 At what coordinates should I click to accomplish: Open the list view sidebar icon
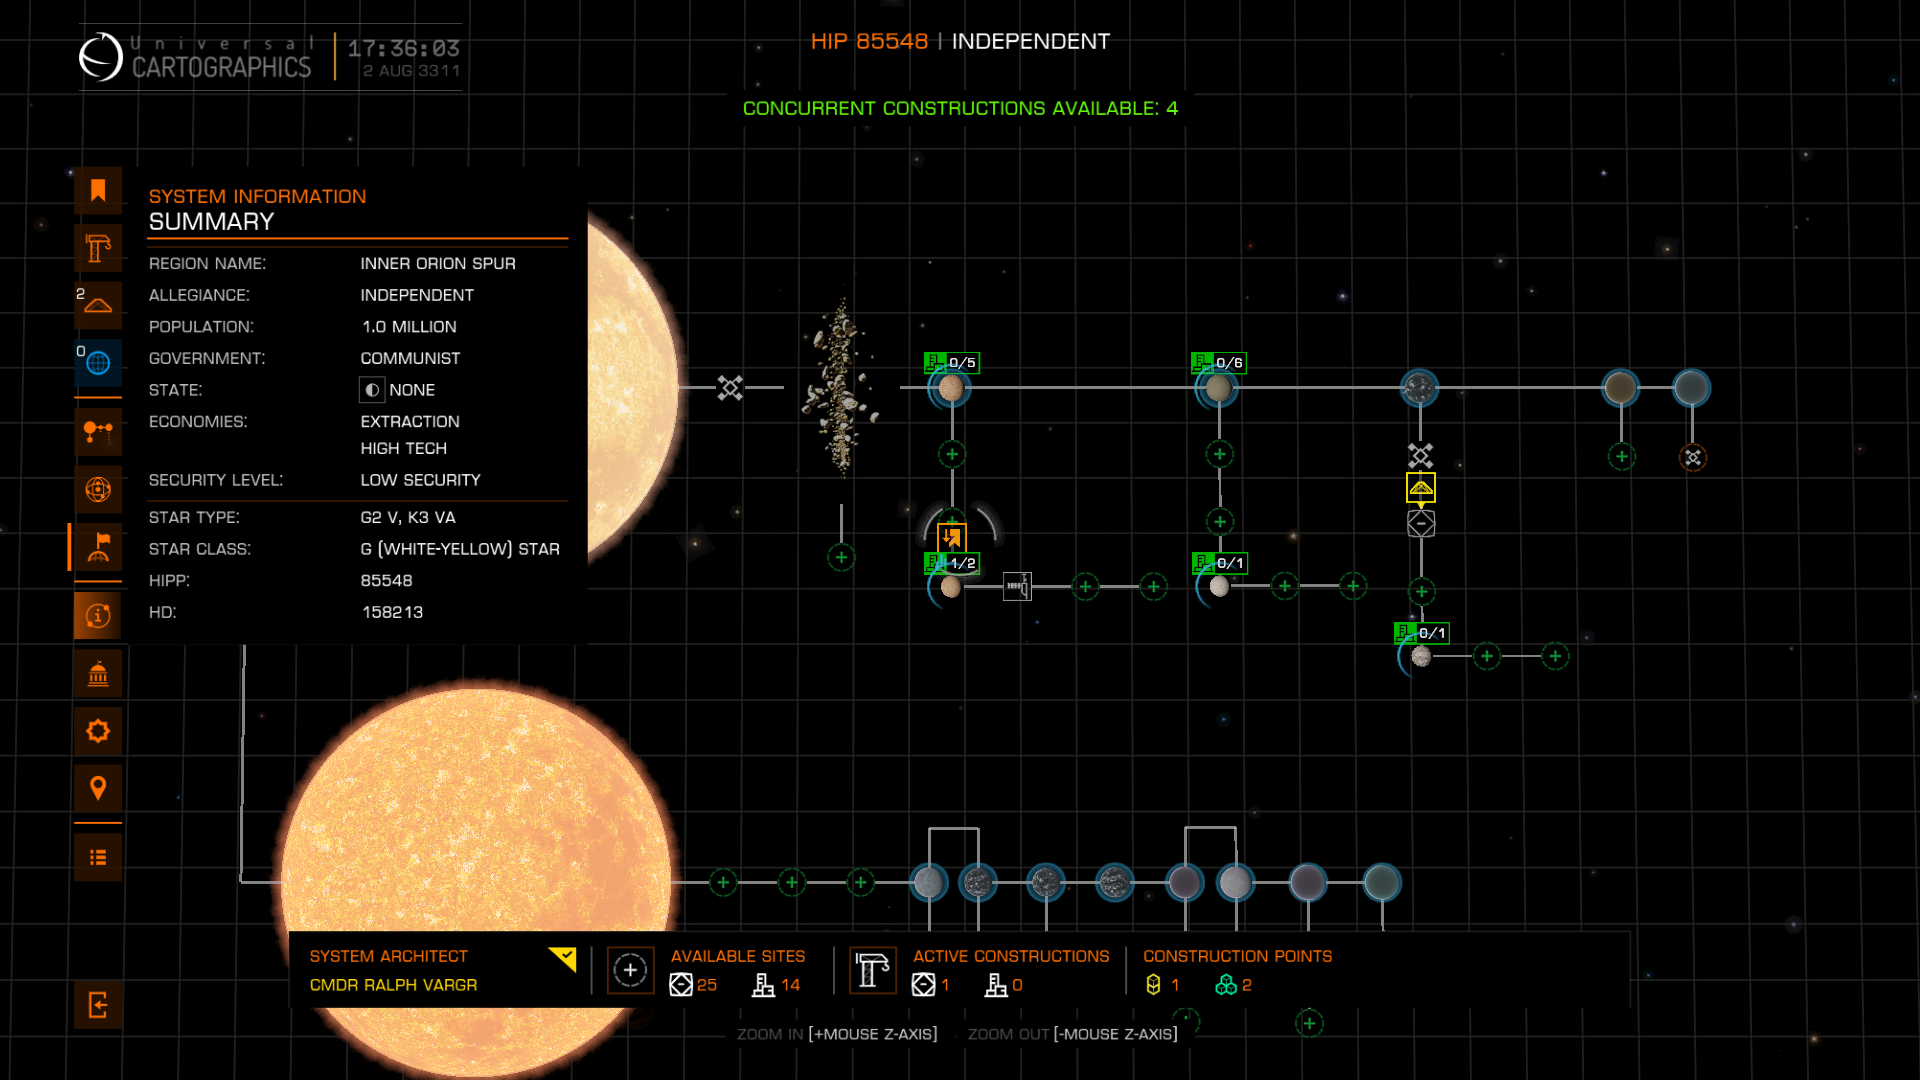click(x=98, y=857)
